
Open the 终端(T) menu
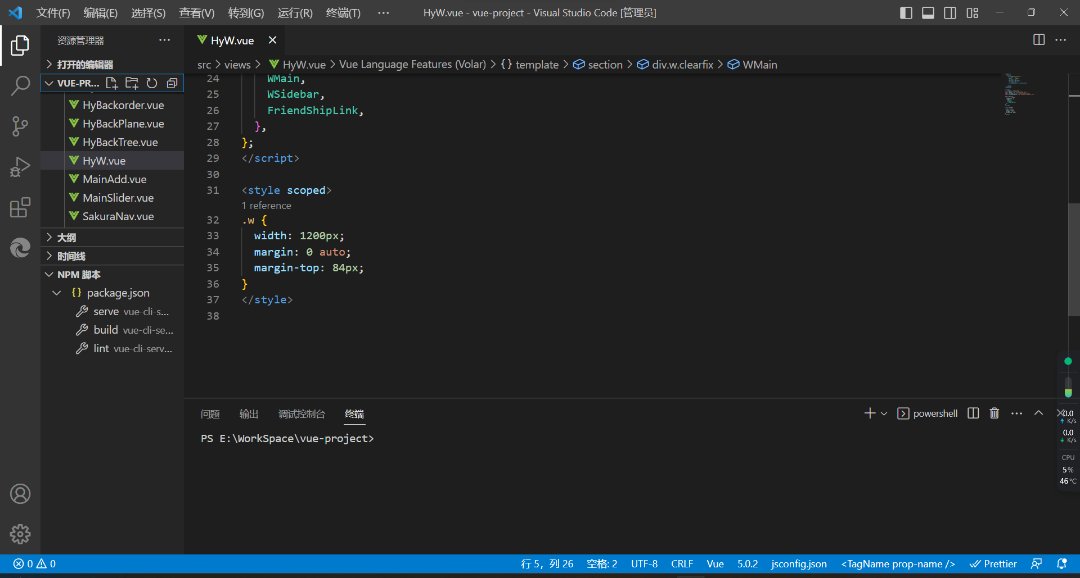[x=344, y=13]
